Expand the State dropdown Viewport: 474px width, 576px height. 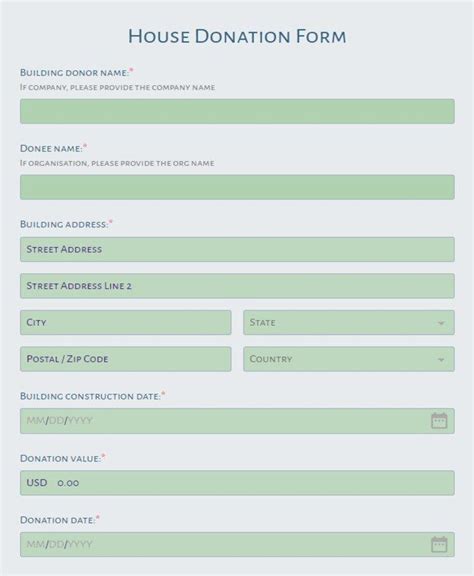[x=349, y=323]
